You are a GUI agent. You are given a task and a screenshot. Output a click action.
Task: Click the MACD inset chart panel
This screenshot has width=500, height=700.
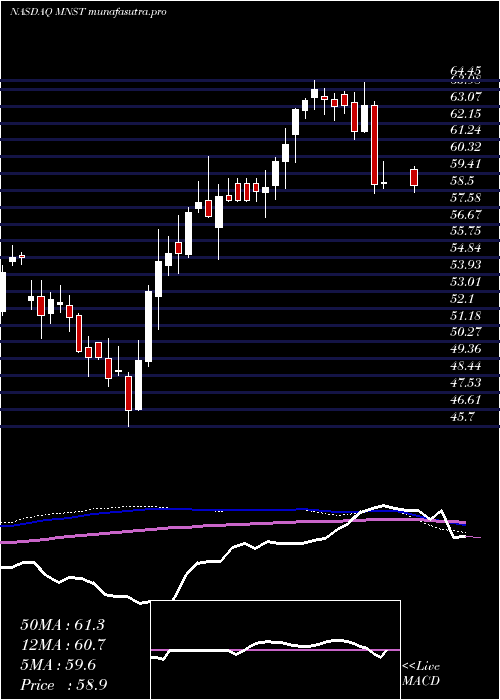275,650
